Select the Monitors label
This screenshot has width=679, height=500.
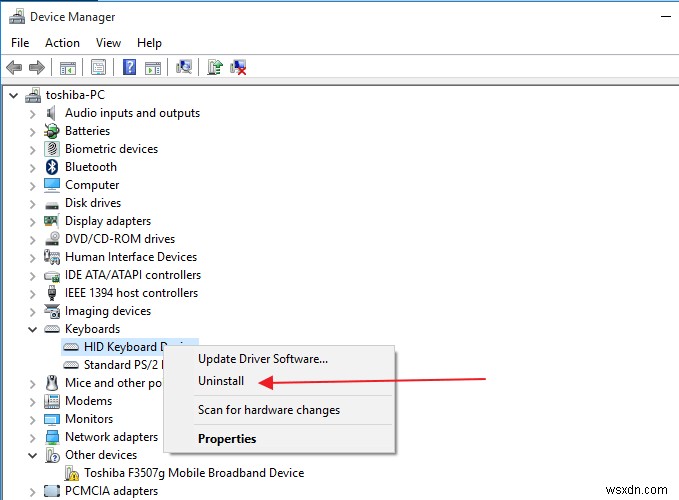point(89,419)
